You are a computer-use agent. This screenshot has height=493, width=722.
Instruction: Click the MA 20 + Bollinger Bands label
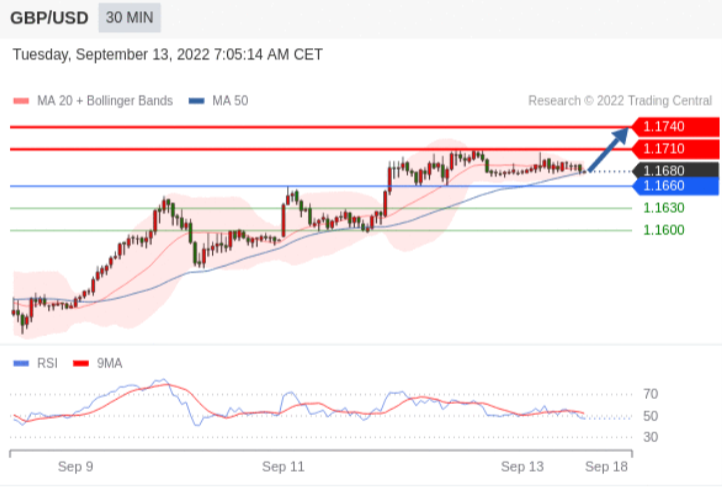pyautogui.click(x=105, y=101)
